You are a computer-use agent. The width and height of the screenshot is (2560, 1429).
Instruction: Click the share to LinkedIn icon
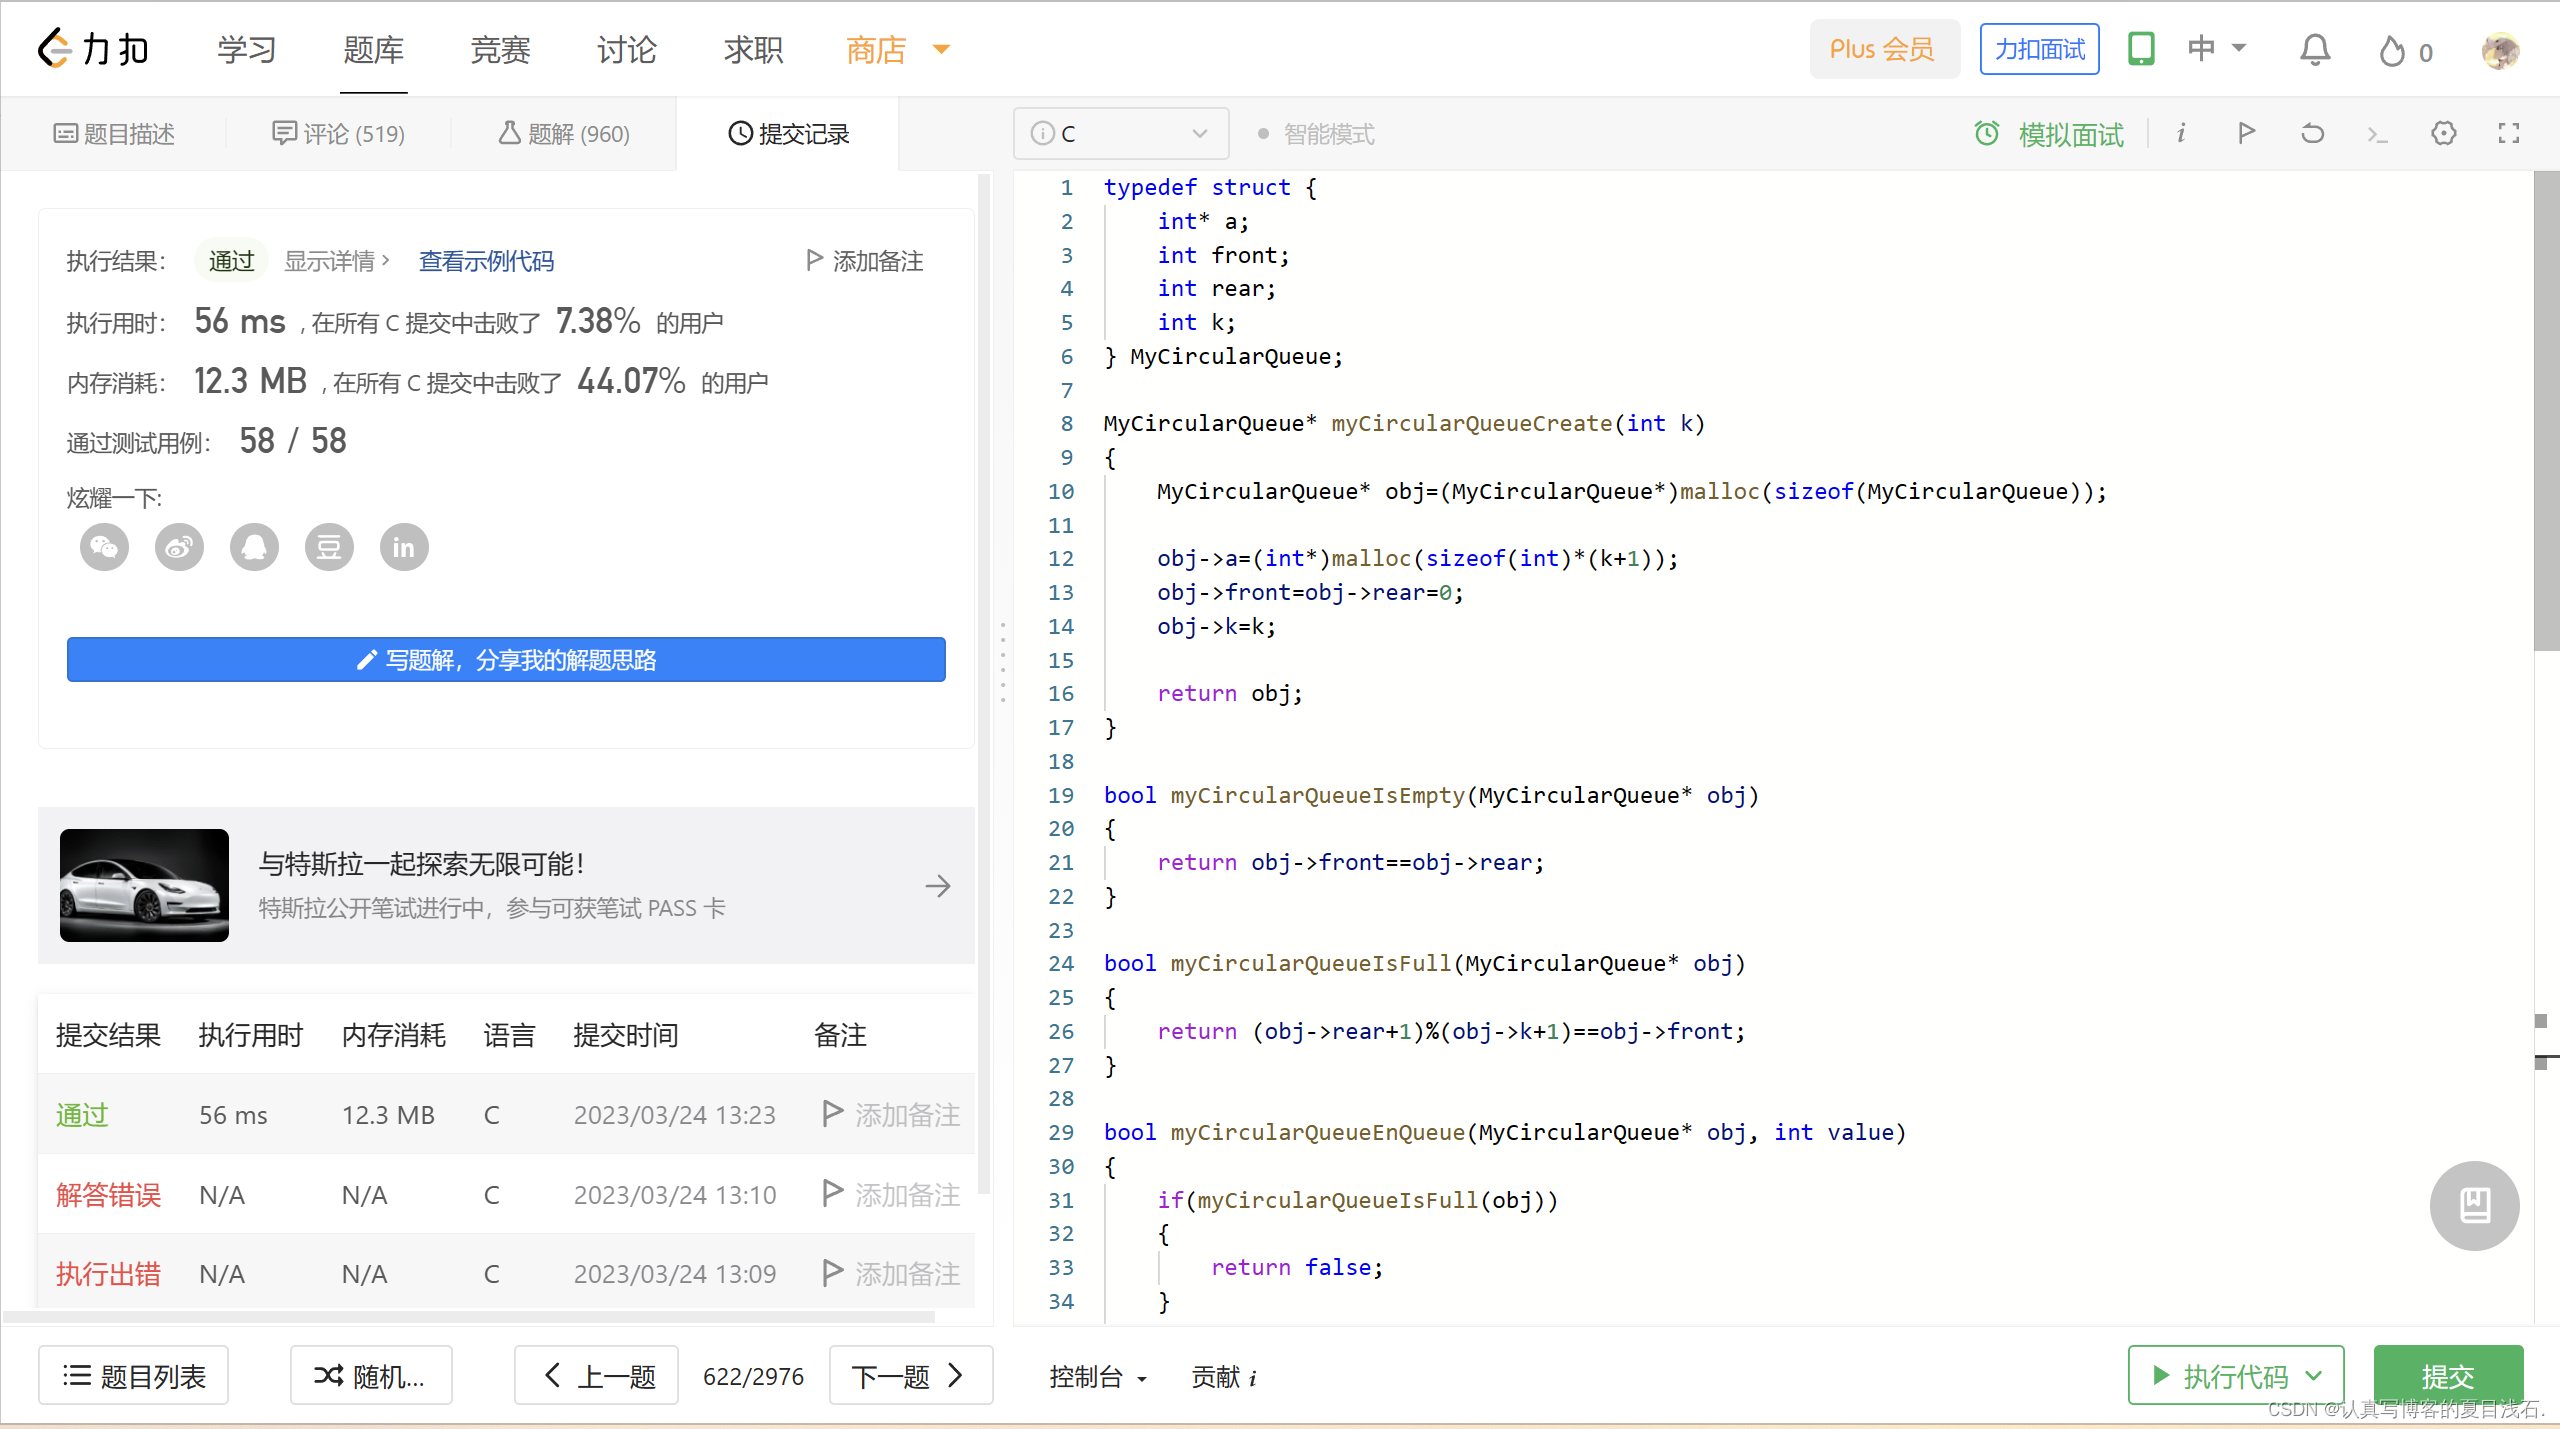pos(401,547)
